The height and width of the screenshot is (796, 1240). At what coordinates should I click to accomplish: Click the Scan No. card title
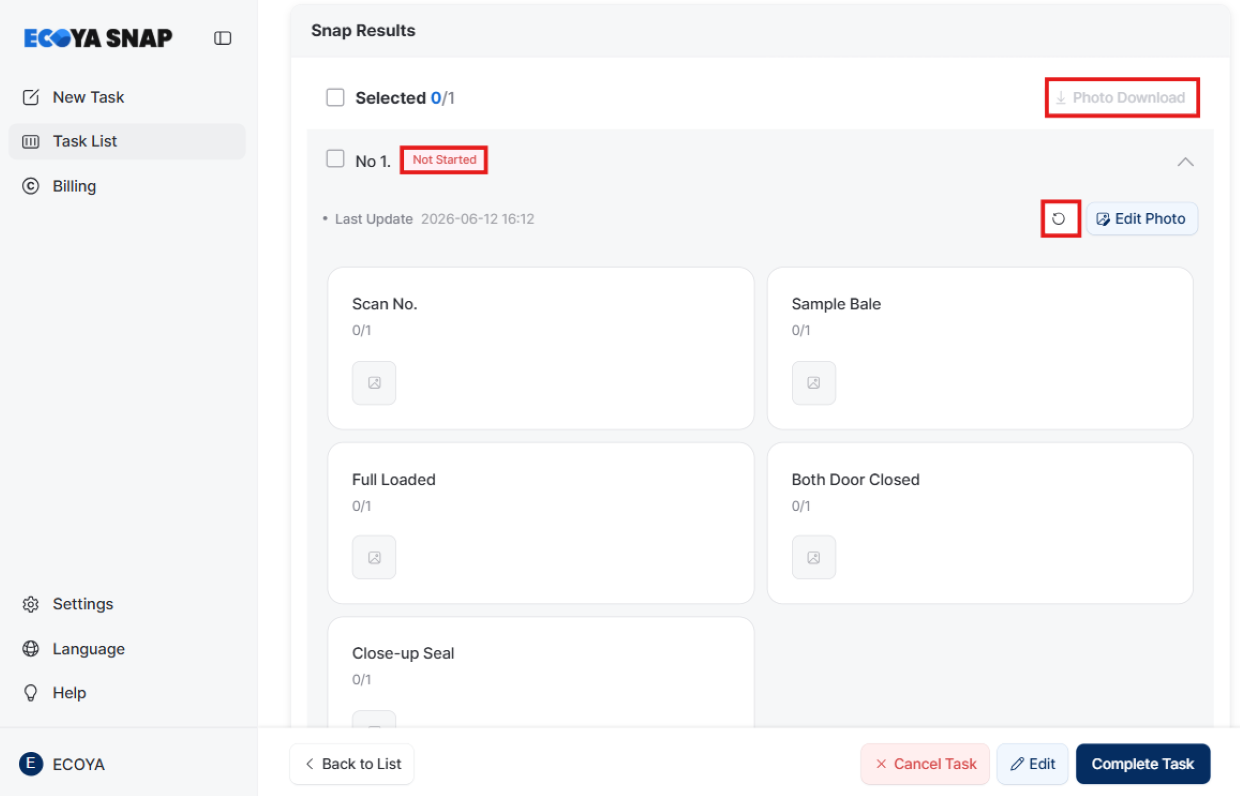385,304
